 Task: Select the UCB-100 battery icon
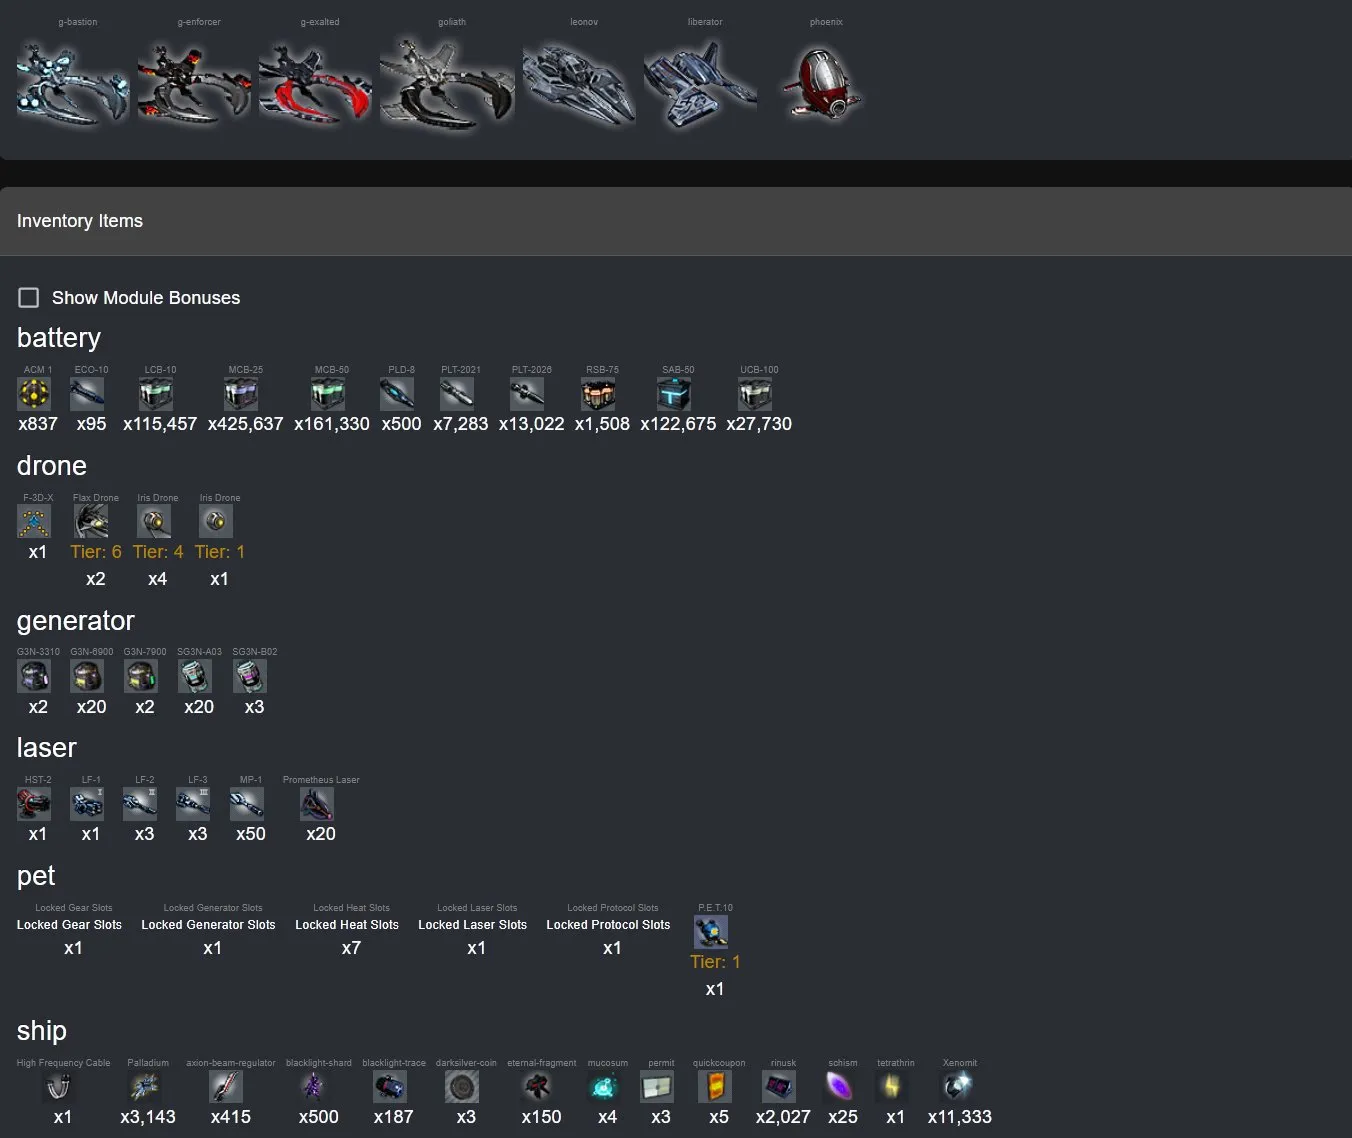(x=755, y=394)
